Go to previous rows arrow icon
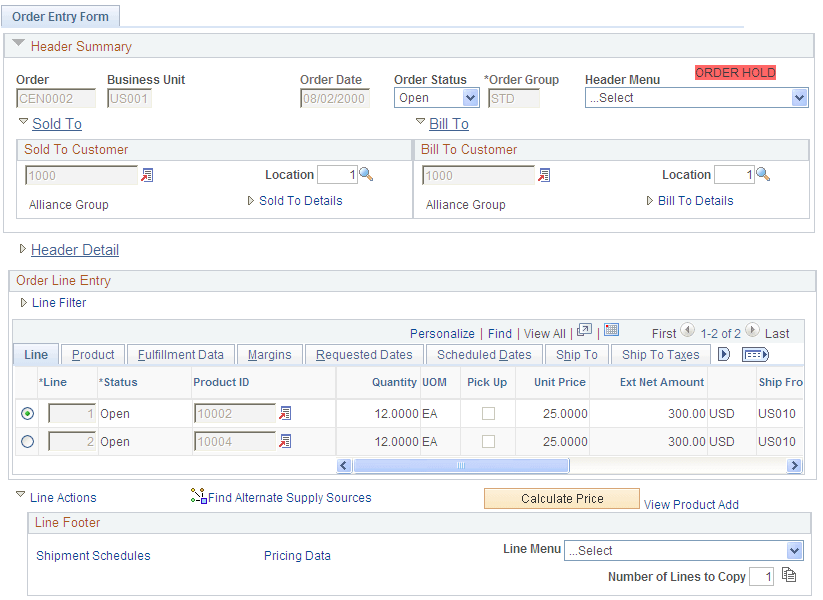The width and height of the screenshot is (823, 600). click(x=688, y=330)
